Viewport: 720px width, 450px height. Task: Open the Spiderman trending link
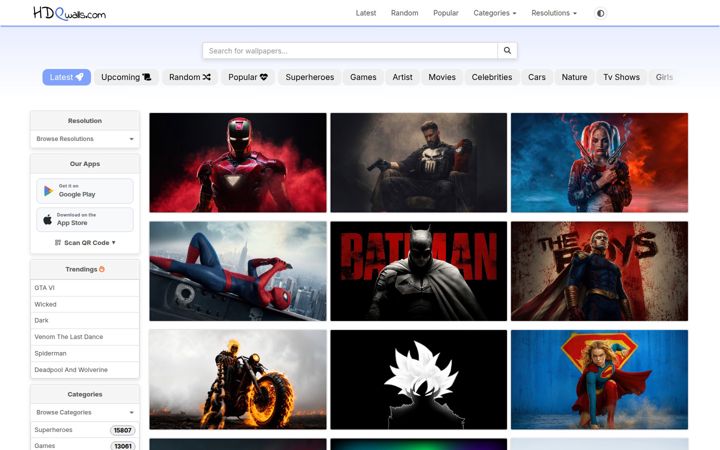coord(85,354)
